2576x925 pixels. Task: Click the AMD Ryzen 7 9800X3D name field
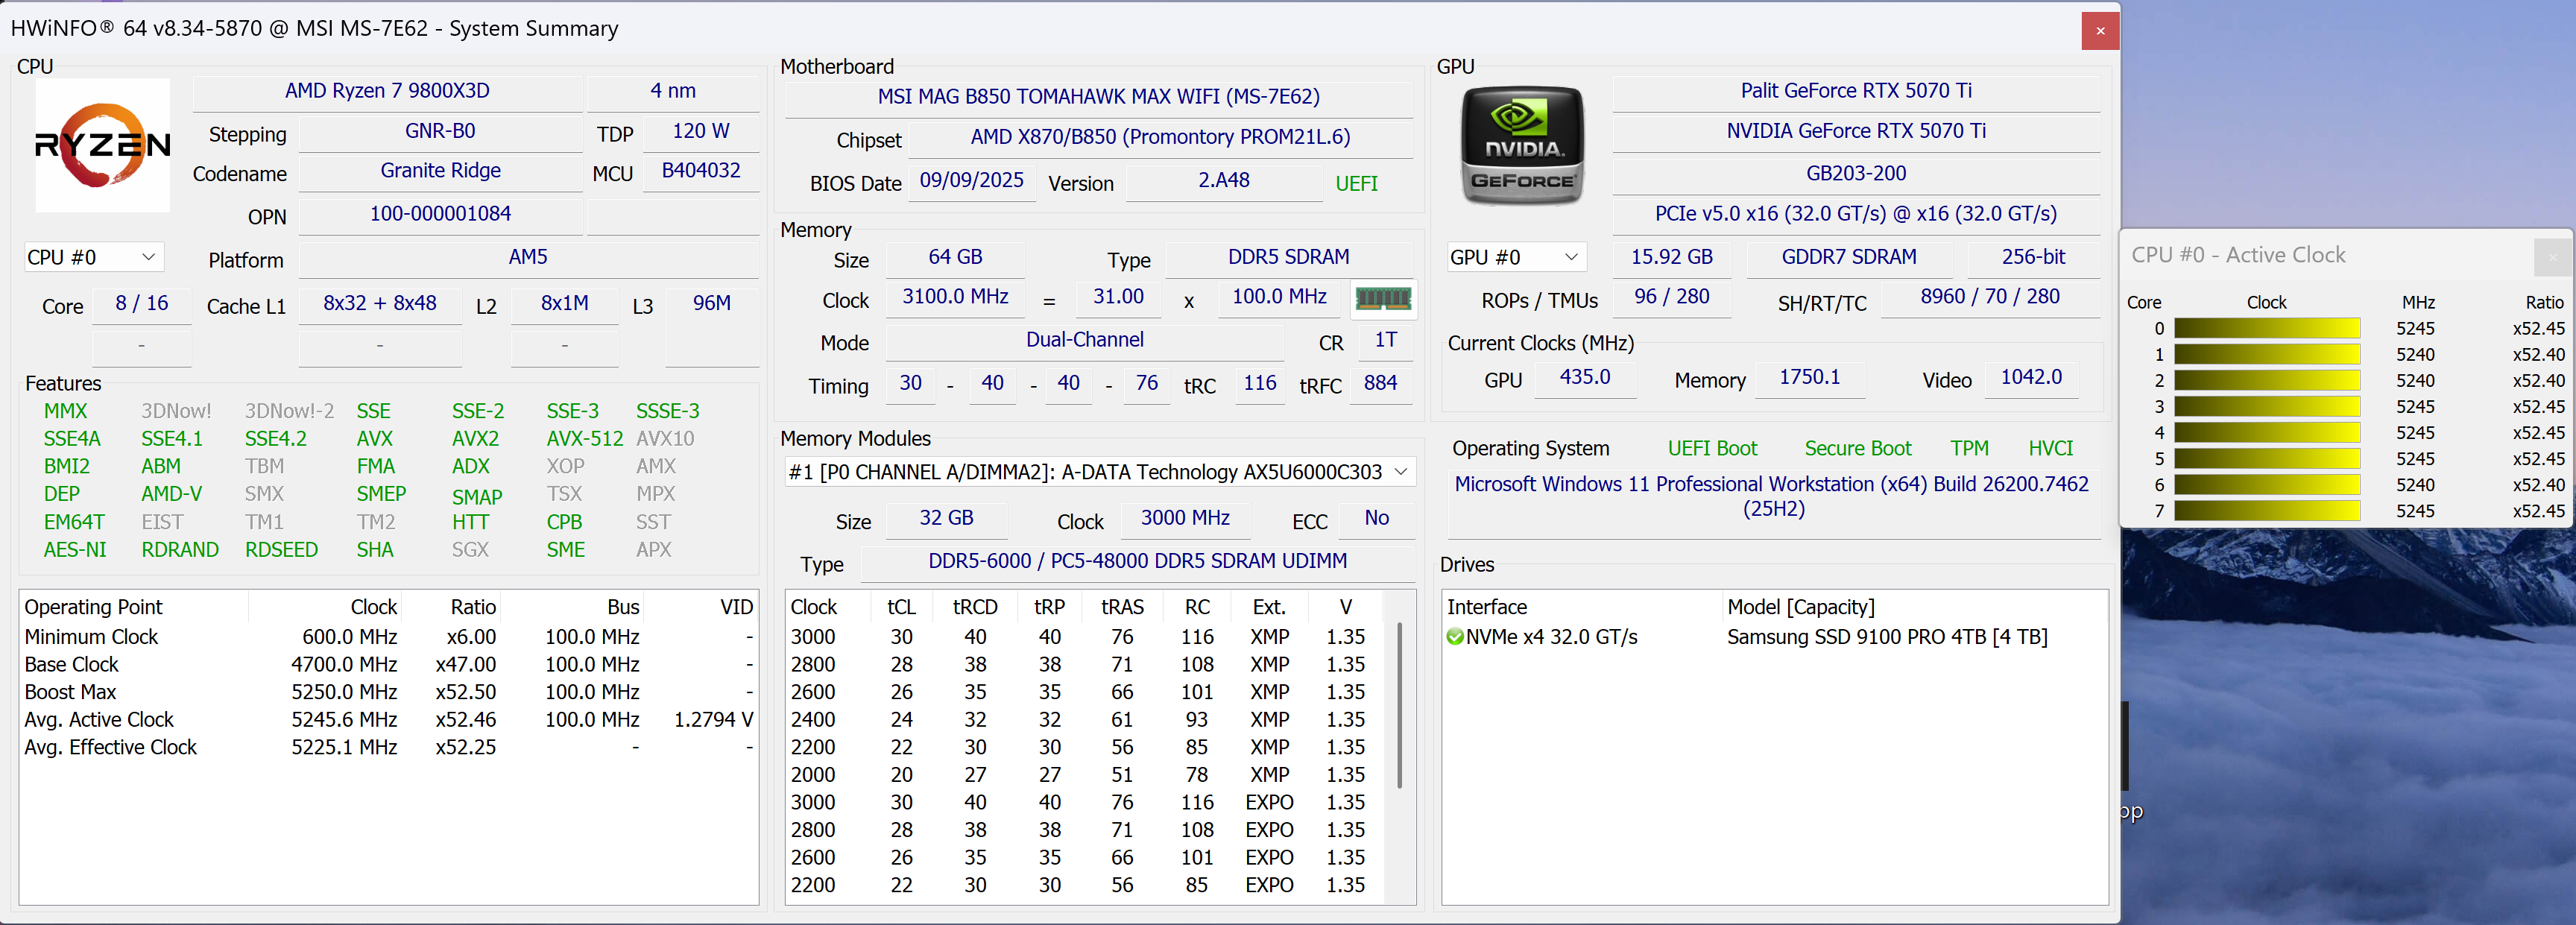[387, 91]
